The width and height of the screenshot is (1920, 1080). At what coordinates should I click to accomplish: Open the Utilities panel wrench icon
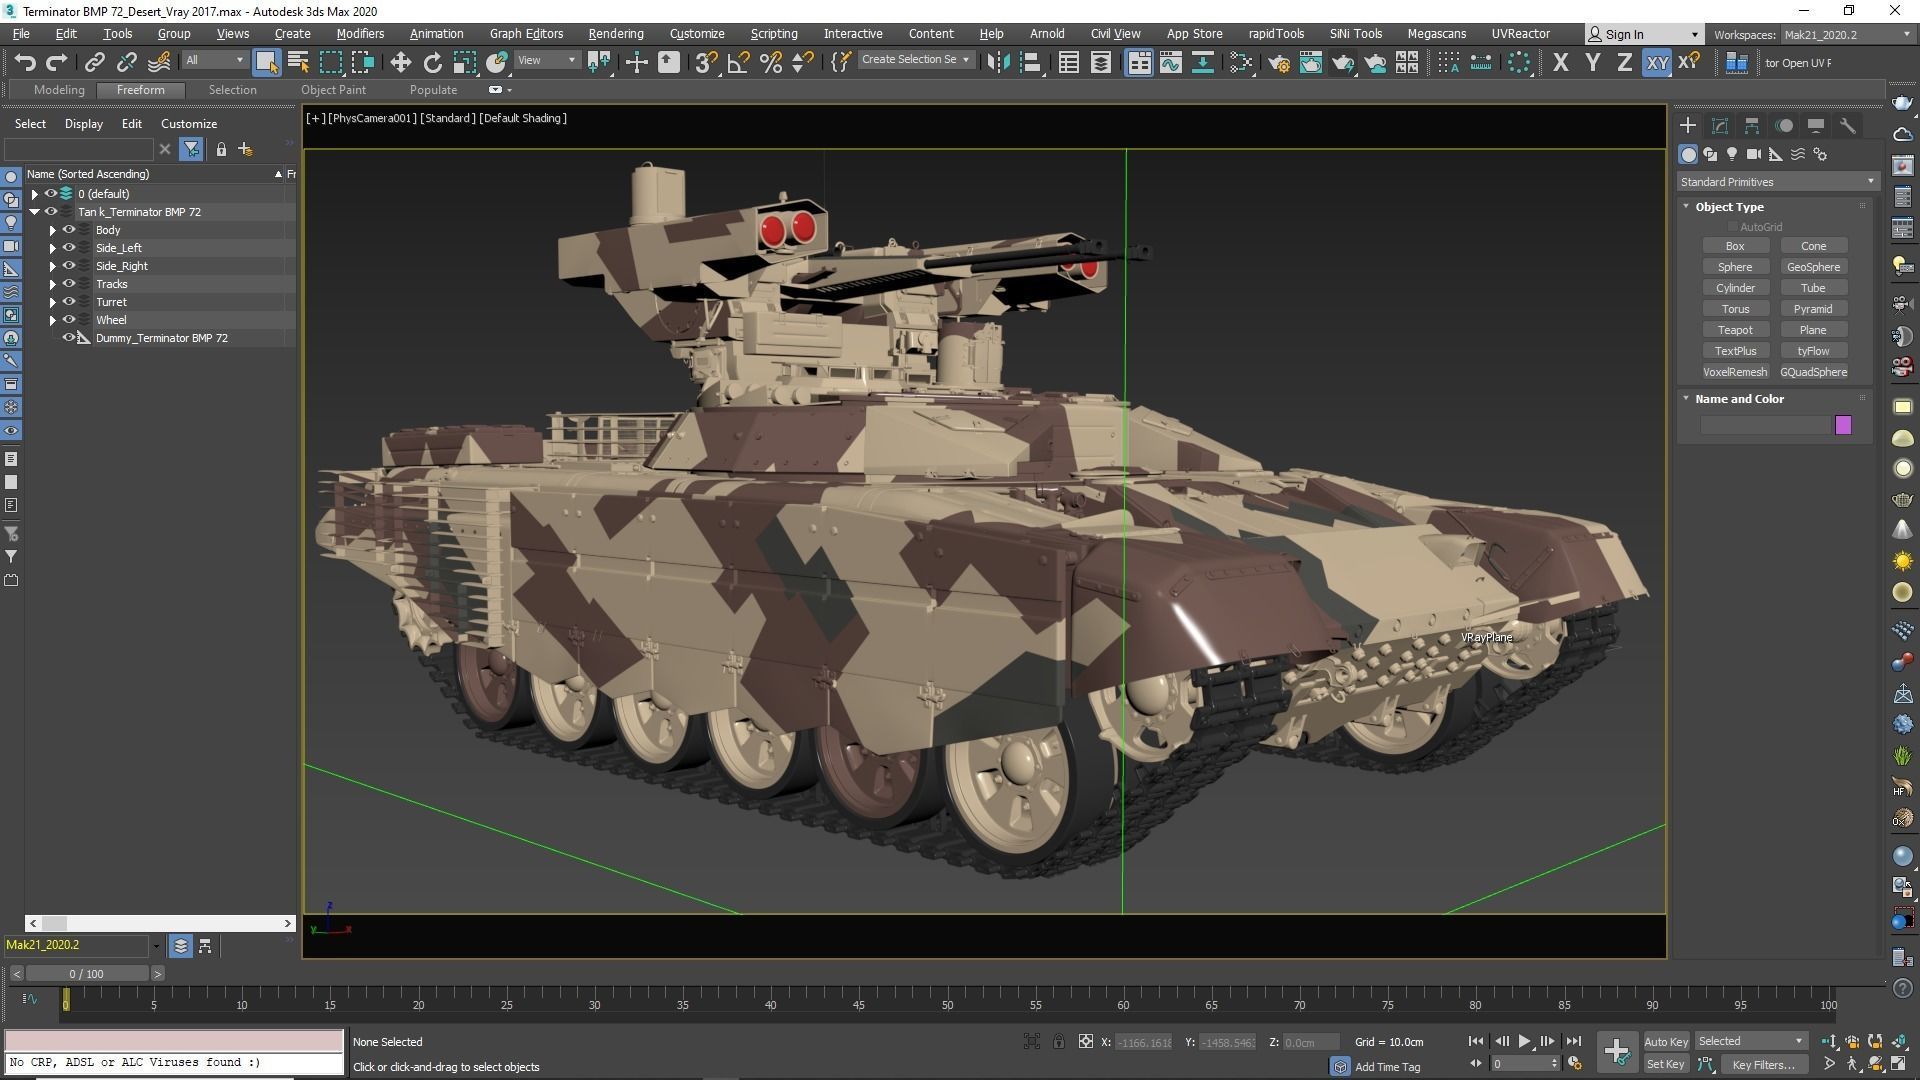pyautogui.click(x=1848, y=126)
